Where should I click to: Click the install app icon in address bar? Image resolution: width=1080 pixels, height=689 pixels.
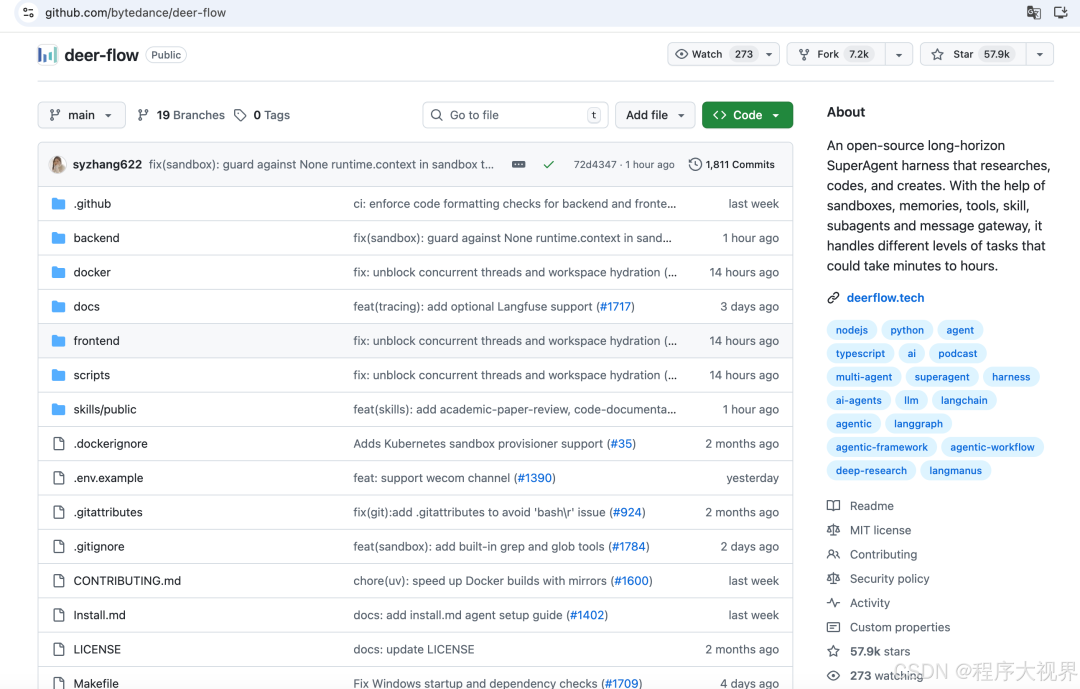1062,13
